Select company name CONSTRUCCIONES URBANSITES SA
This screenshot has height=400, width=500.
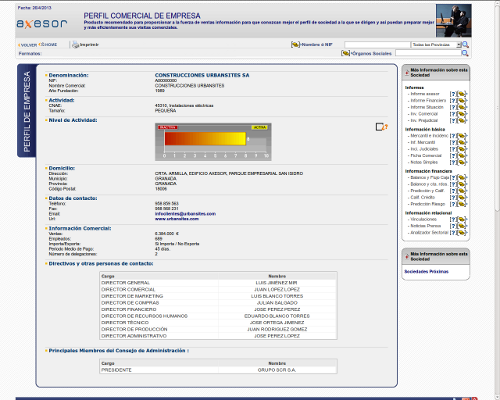pyautogui.click(x=202, y=75)
